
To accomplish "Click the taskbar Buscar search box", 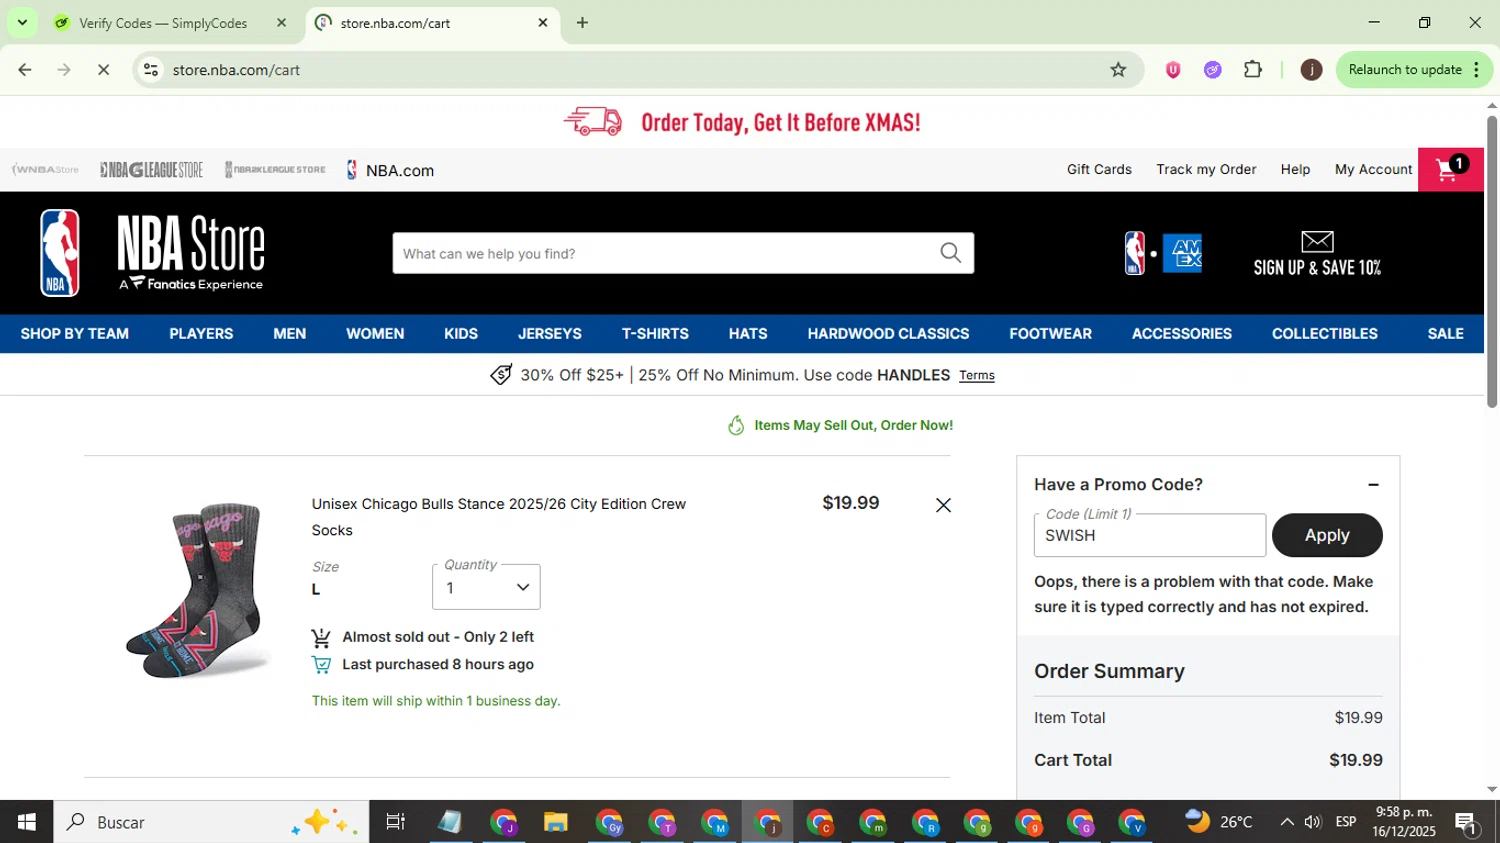I will 211,822.
